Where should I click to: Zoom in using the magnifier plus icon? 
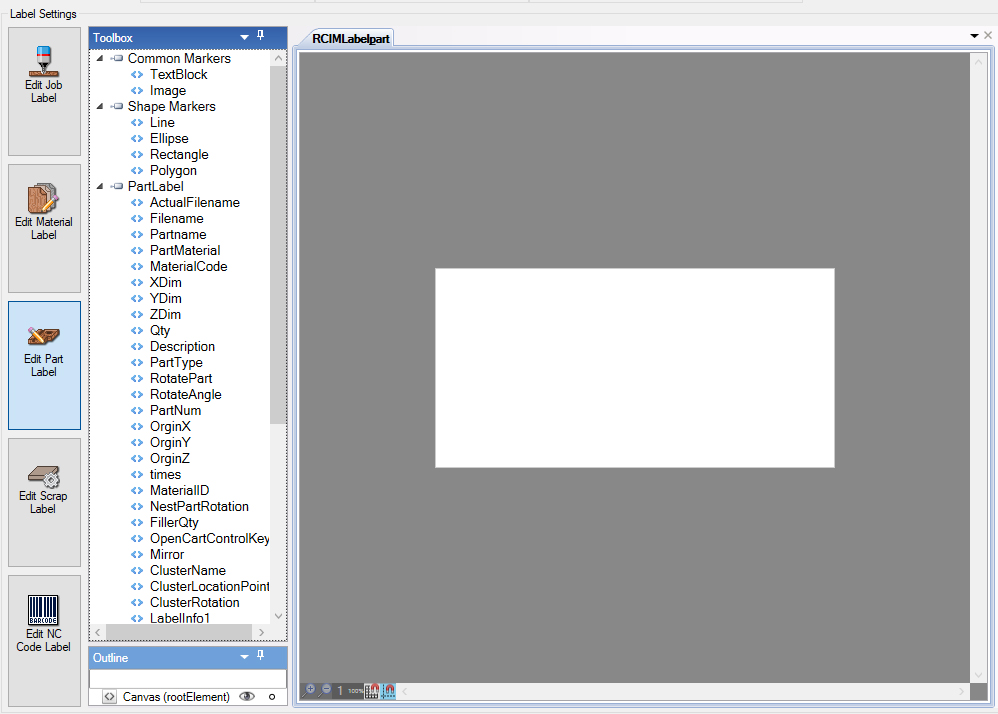click(311, 689)
